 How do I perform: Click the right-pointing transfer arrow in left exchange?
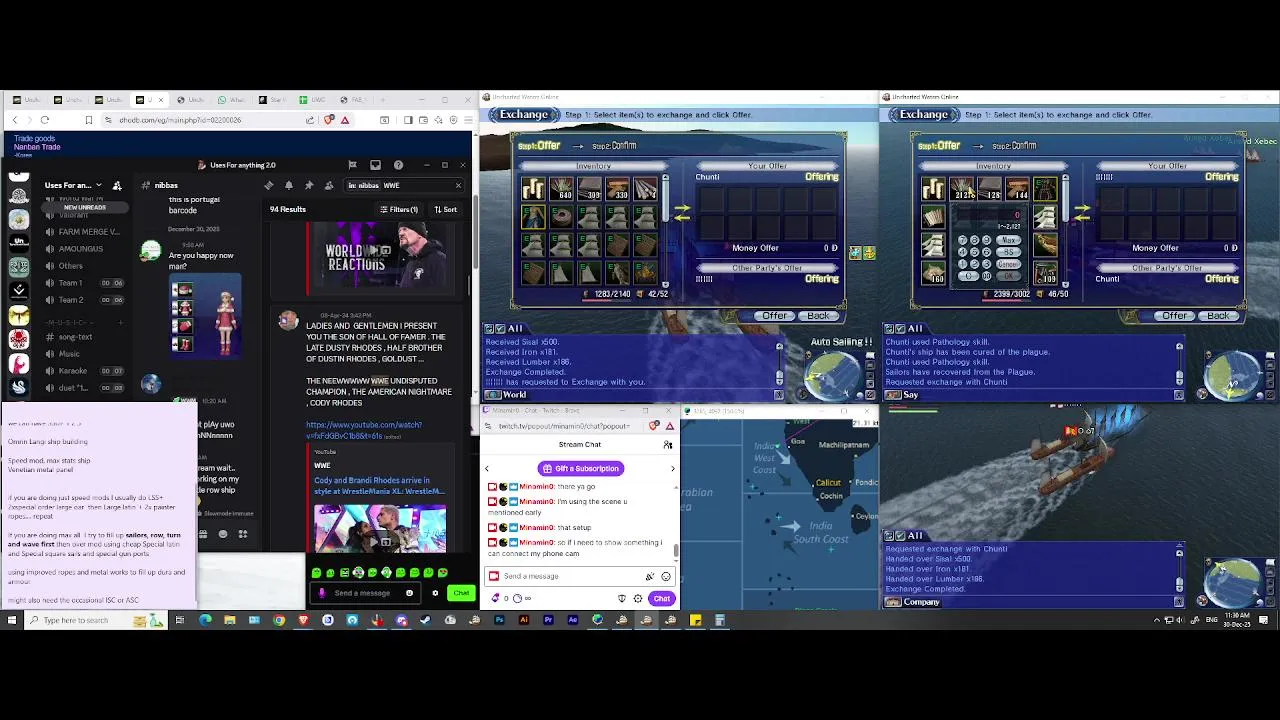click(682, 208)
